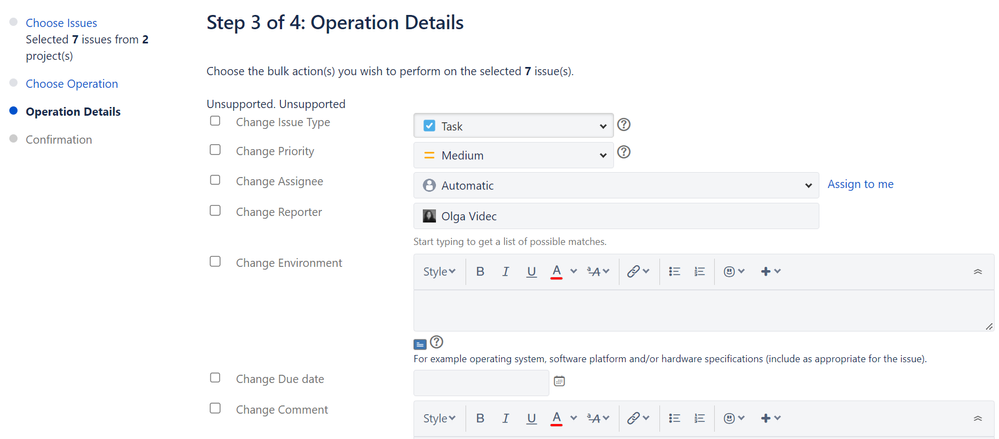The width and height of the screenshot is (999, 439).
Task: Open emoji picker in Comment editor
Action: (735, 418)
